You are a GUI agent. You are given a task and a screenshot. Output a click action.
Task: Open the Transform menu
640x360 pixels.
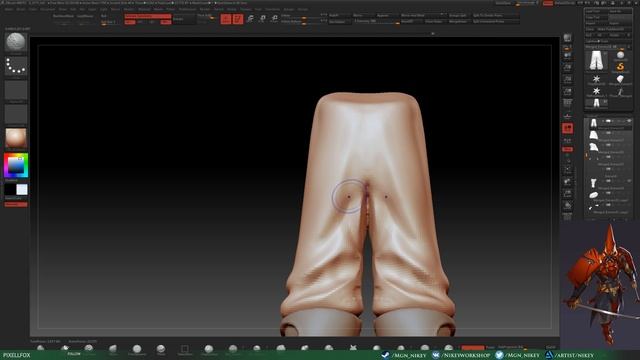(272, 9)
